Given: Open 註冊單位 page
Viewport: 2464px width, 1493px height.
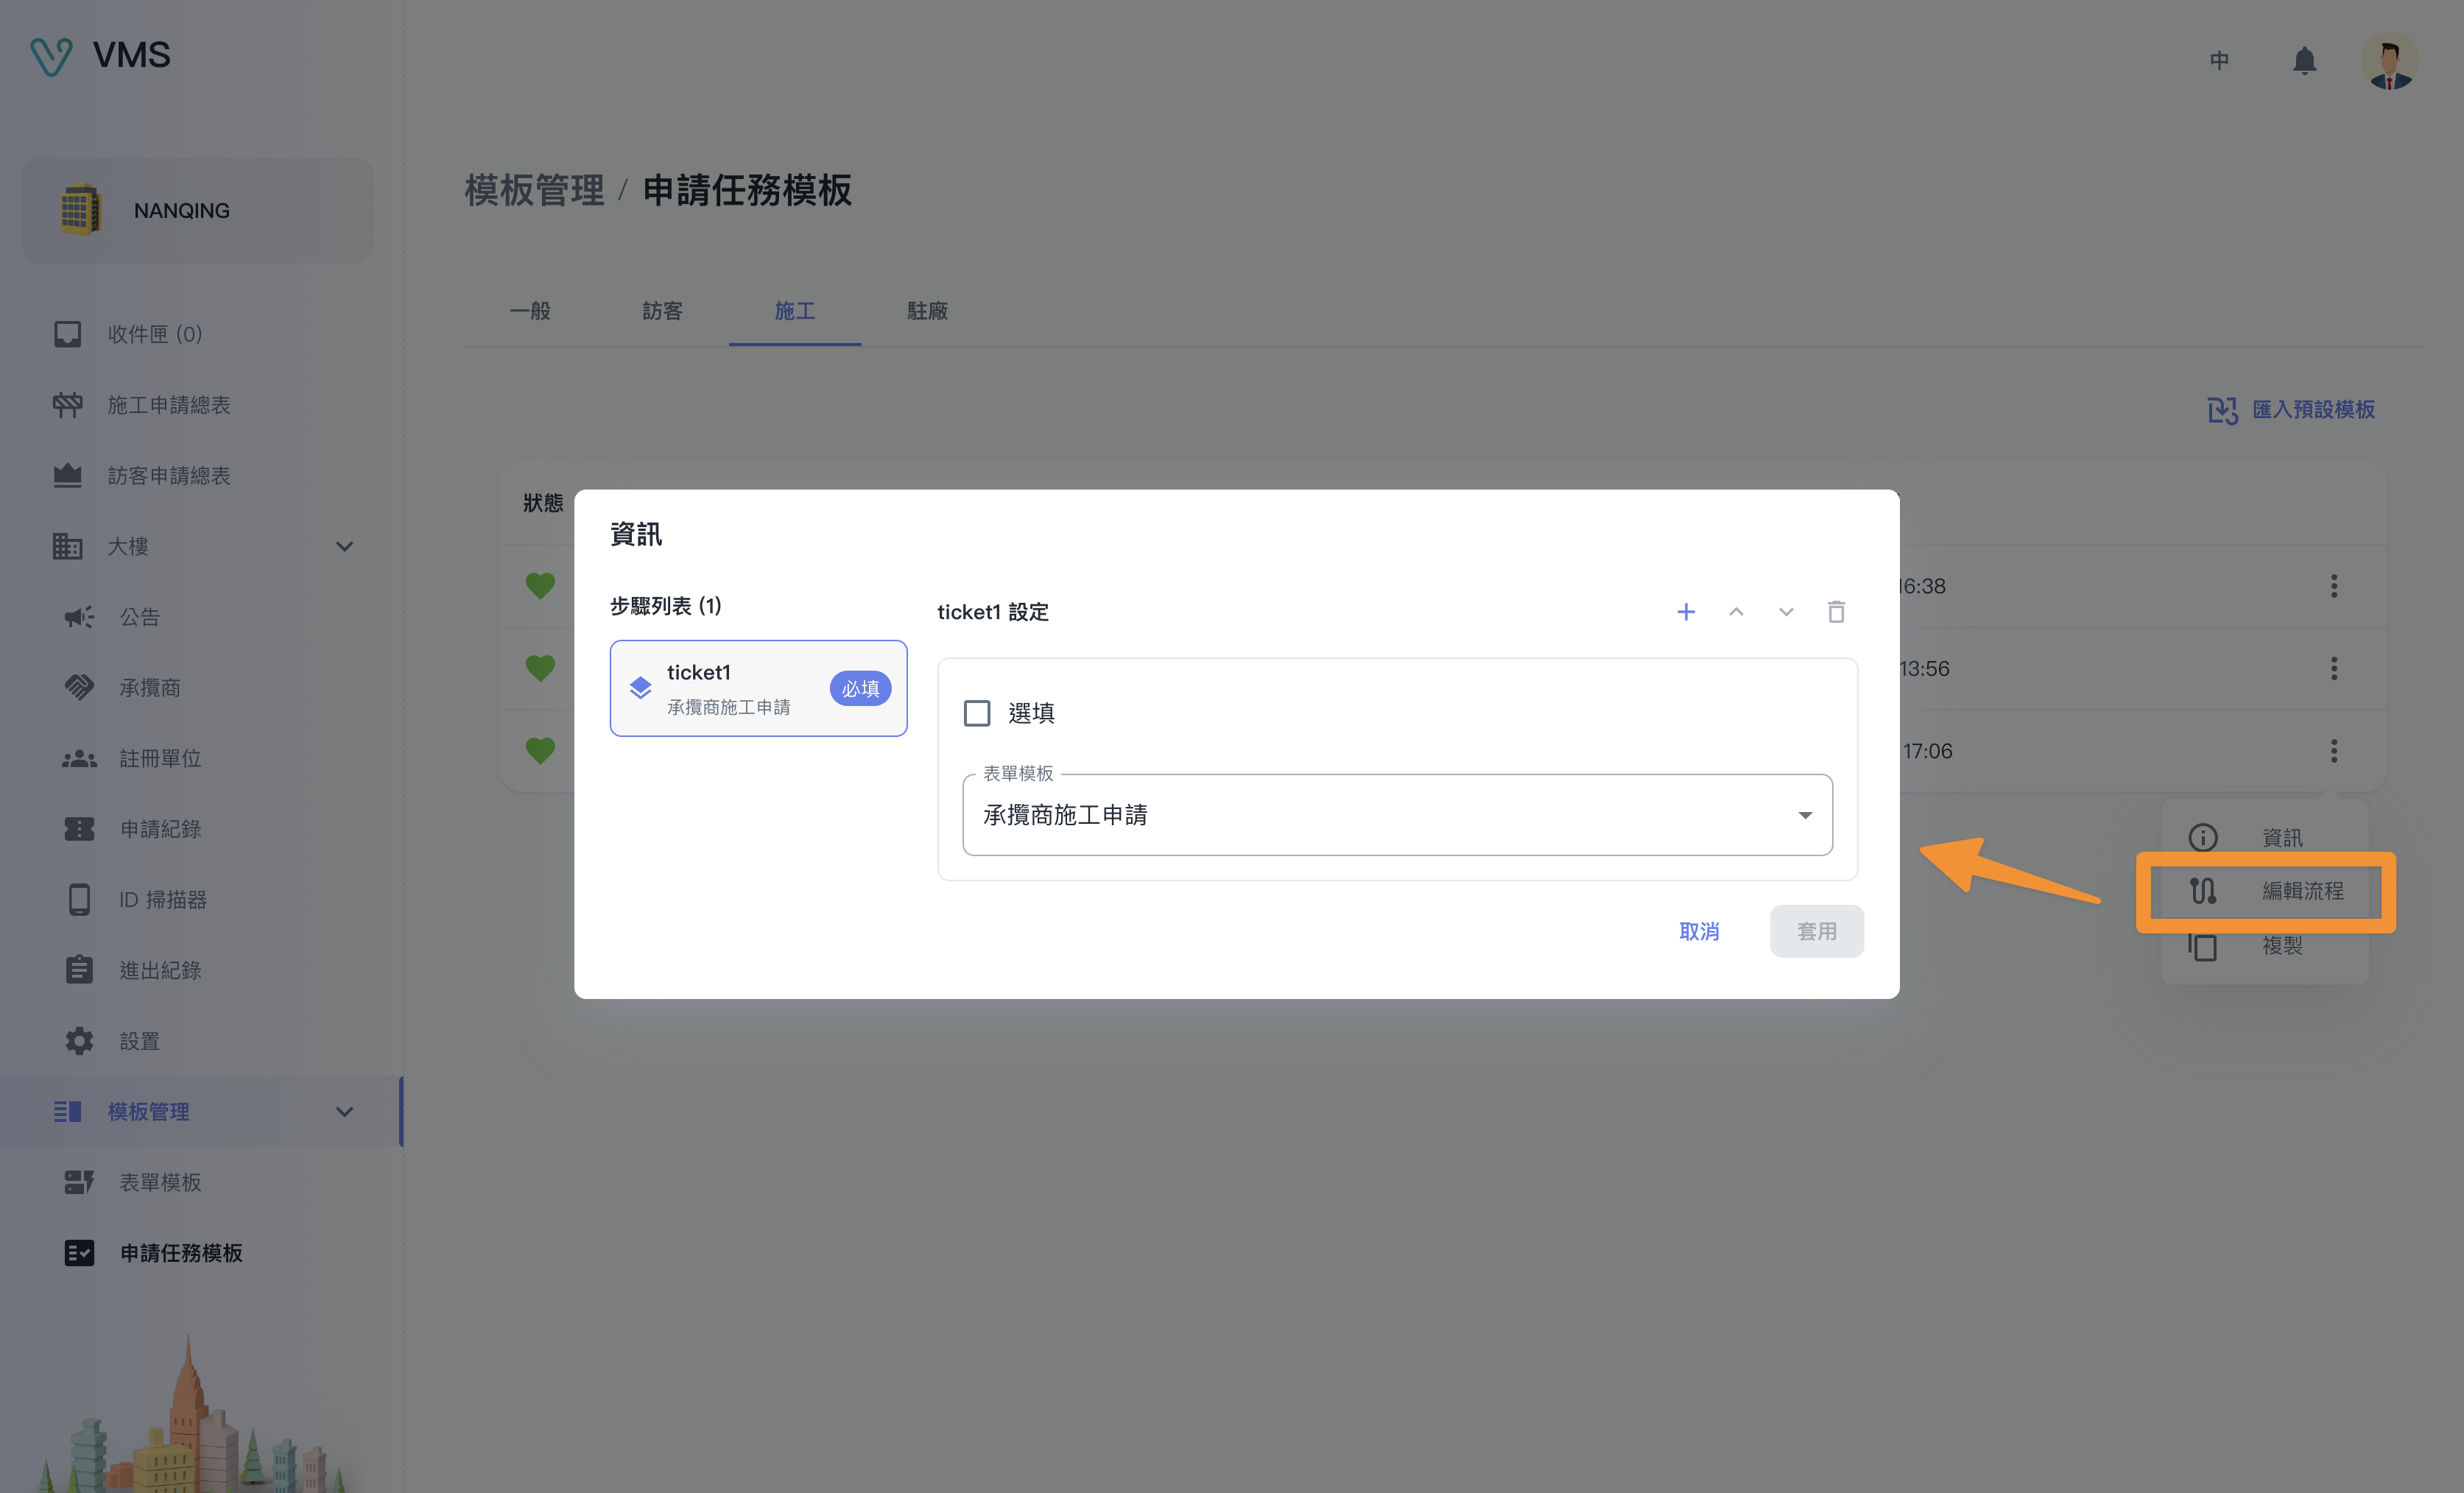Looking at the screenshot, I should 200,759.
